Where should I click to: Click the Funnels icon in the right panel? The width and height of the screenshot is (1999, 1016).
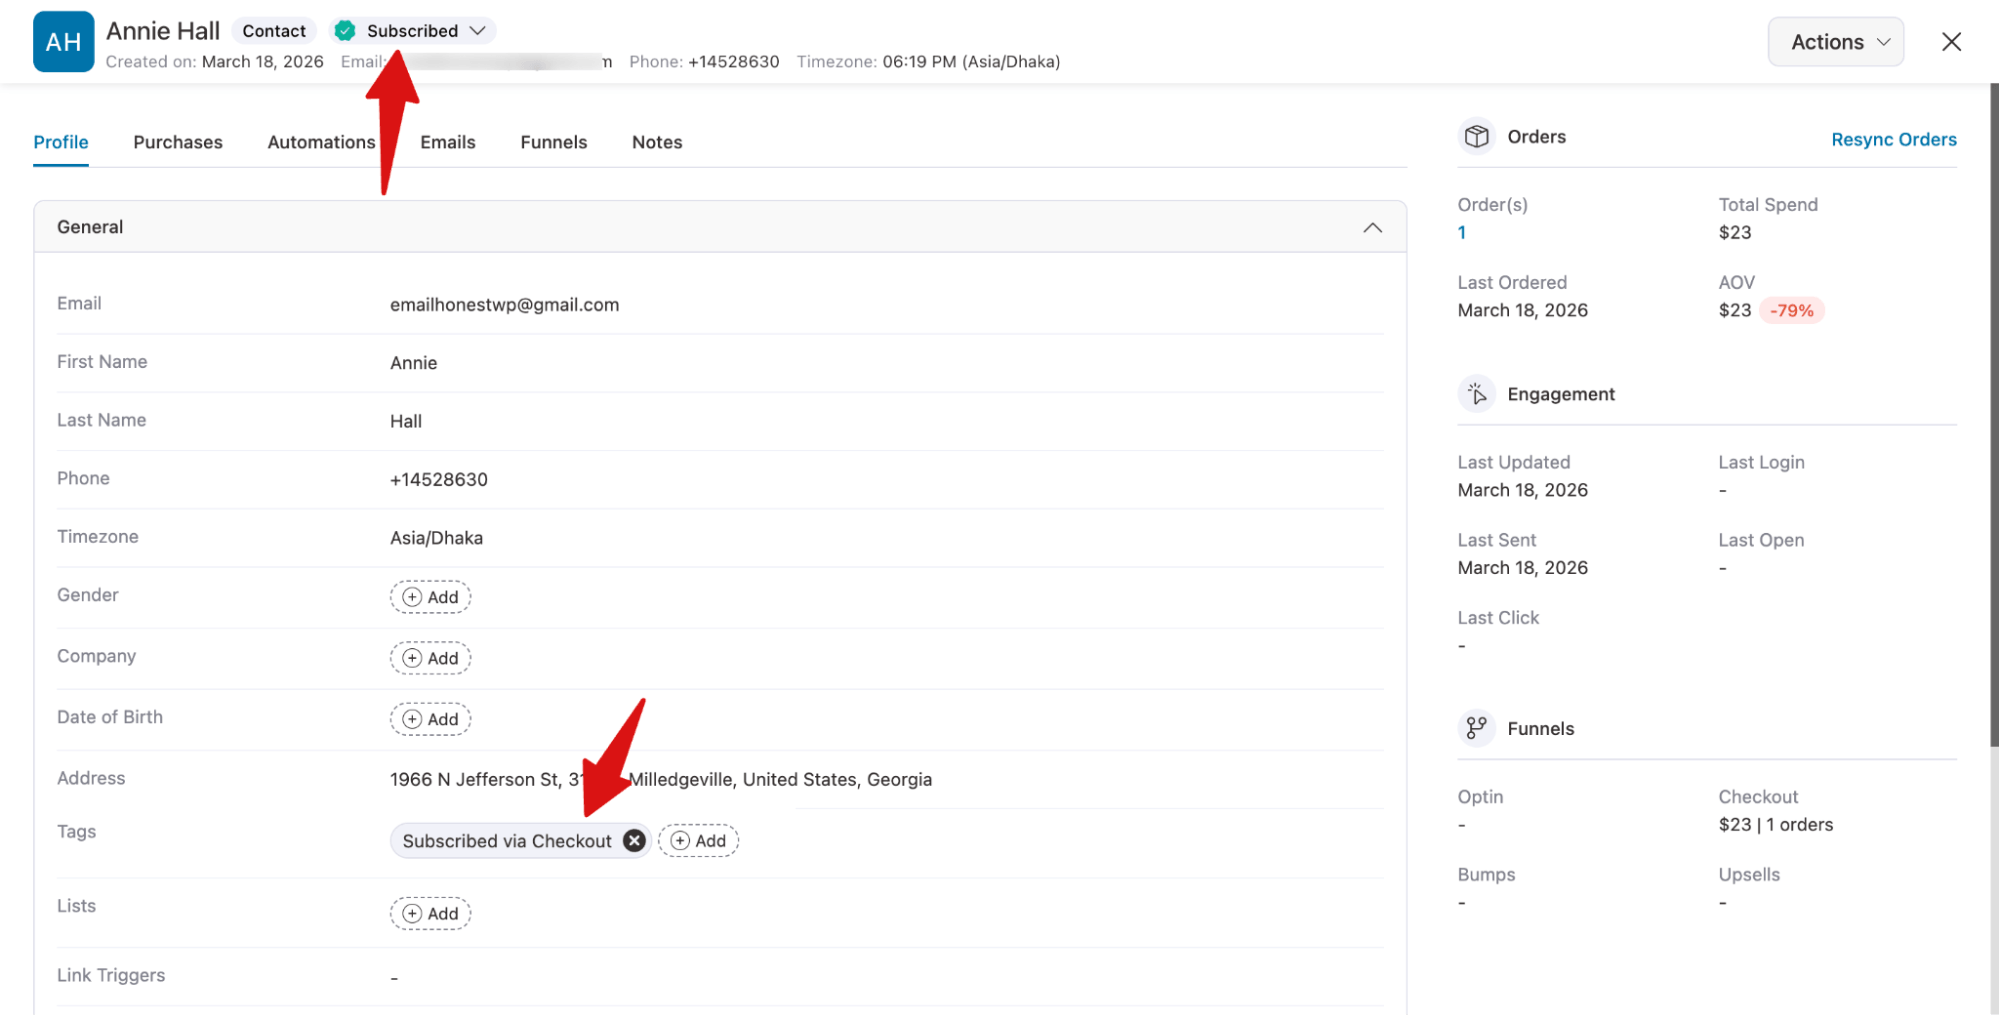pos(1477,728)
